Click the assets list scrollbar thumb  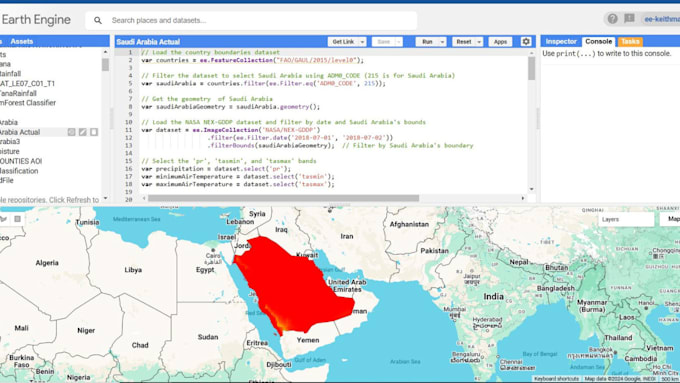105,64
